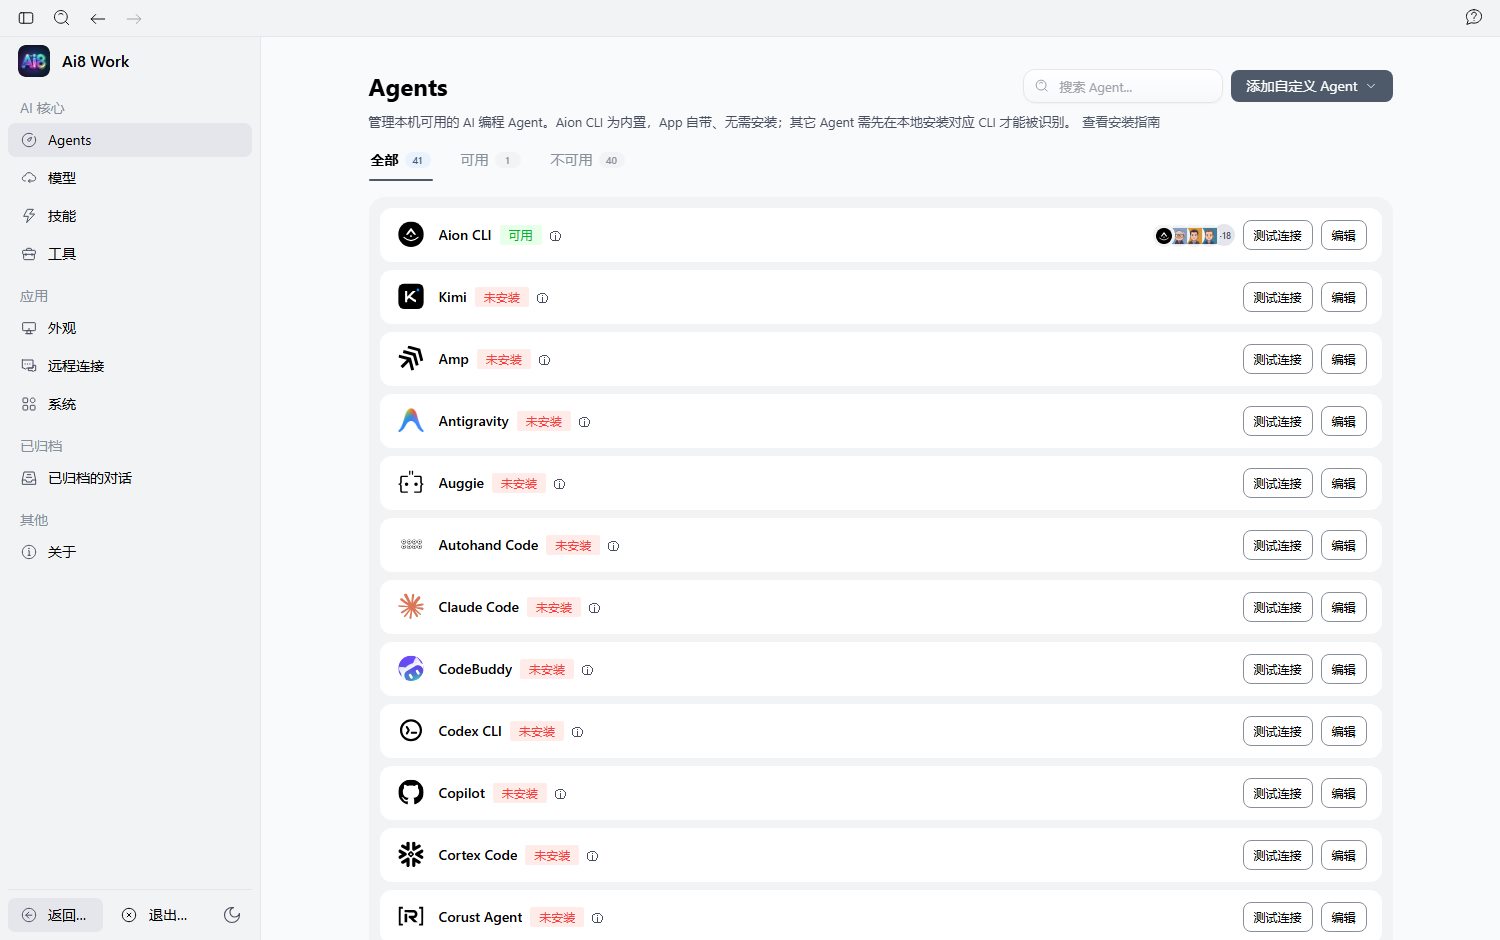Test connection for Auggie

[x=1277, y=484]
